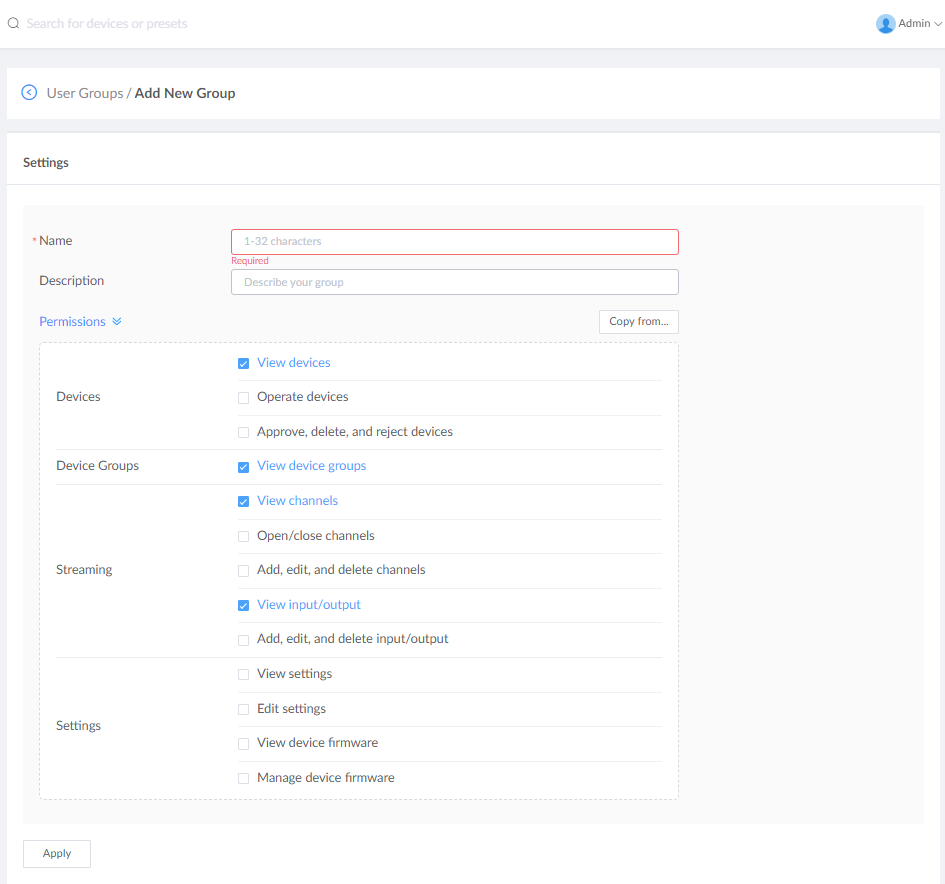Open the Admin account dropdown arrow
945x884 pixels.
tap(938, 24)
